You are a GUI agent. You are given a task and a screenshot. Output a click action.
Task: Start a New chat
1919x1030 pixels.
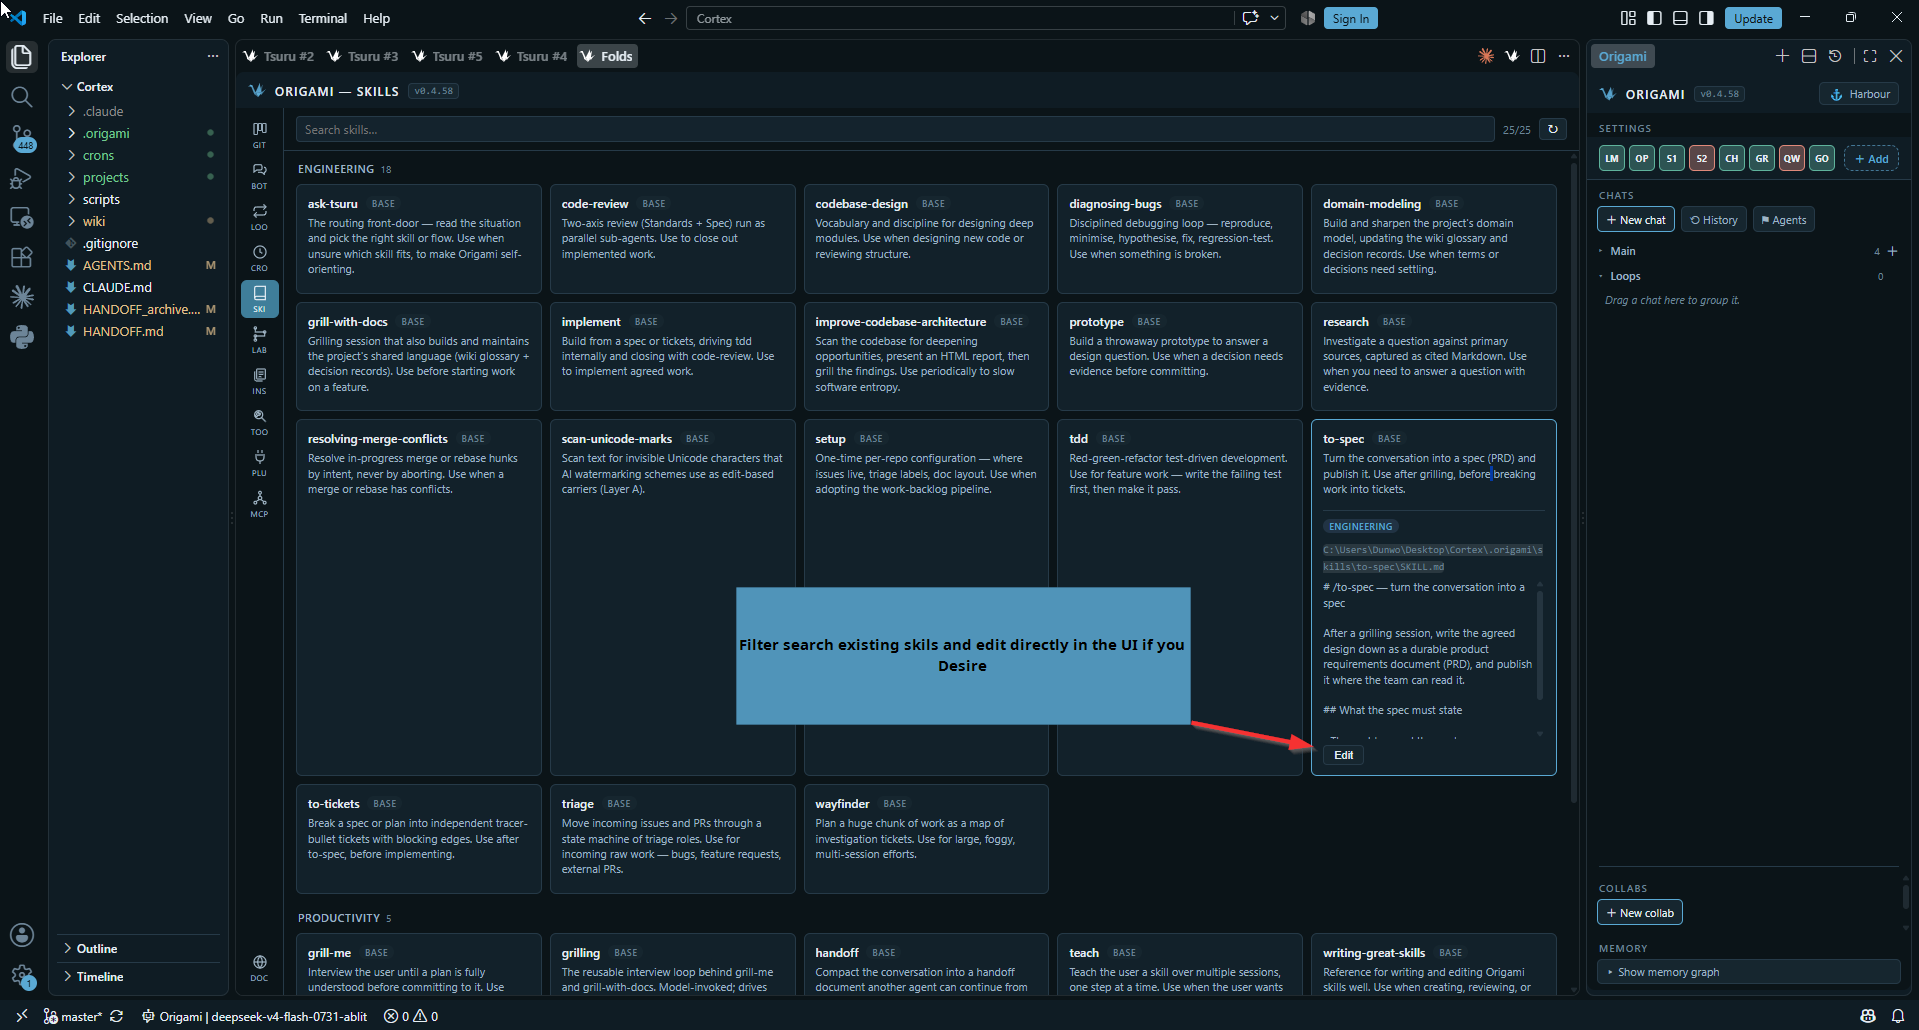click(1635, 220)
